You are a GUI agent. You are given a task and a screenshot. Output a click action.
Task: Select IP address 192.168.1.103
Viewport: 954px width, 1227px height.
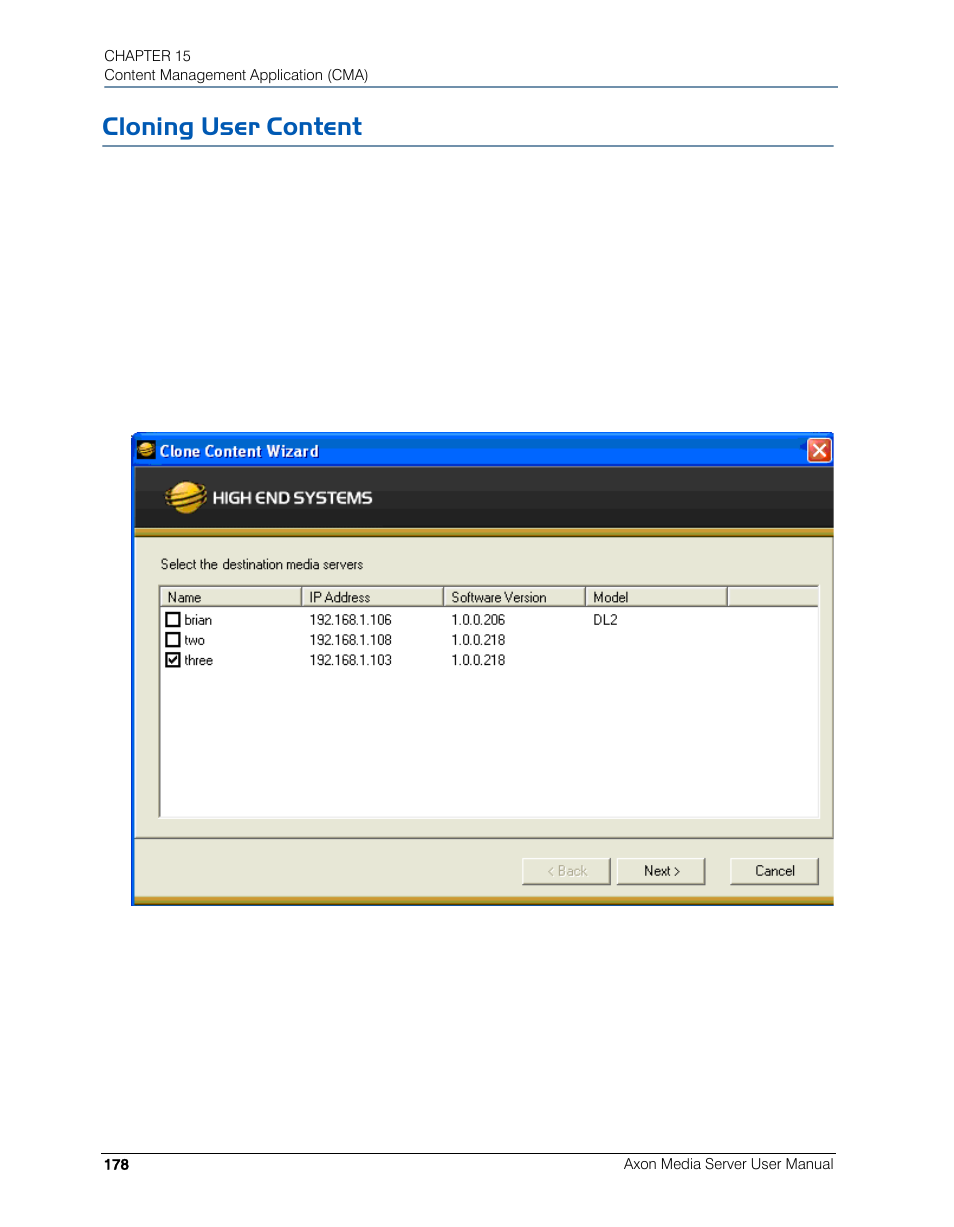350,660
